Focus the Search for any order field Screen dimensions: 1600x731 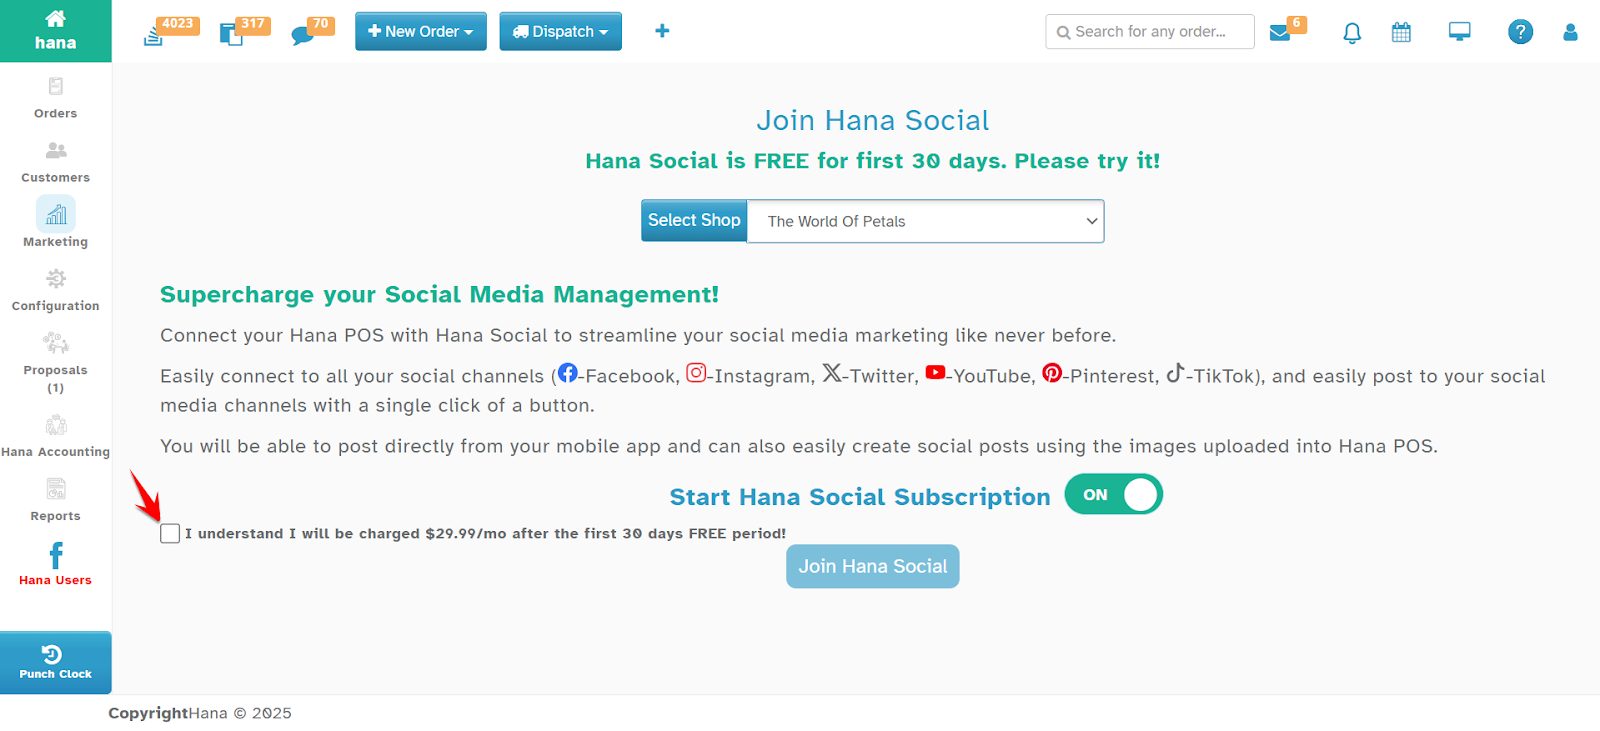click(x=1150, y=31)
